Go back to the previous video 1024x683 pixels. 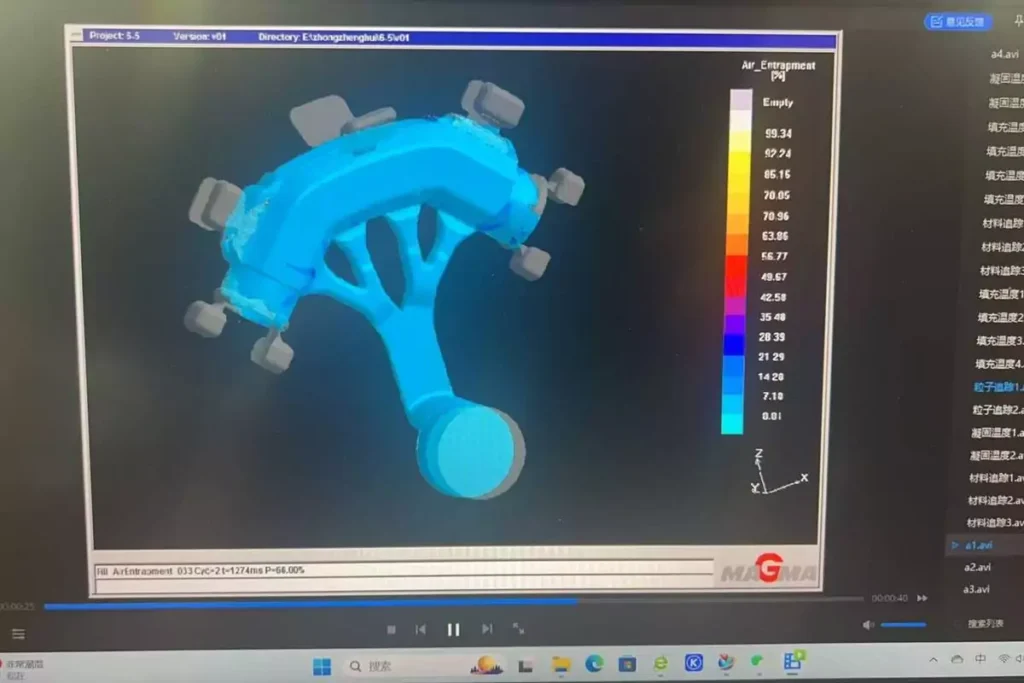[421, 629]
